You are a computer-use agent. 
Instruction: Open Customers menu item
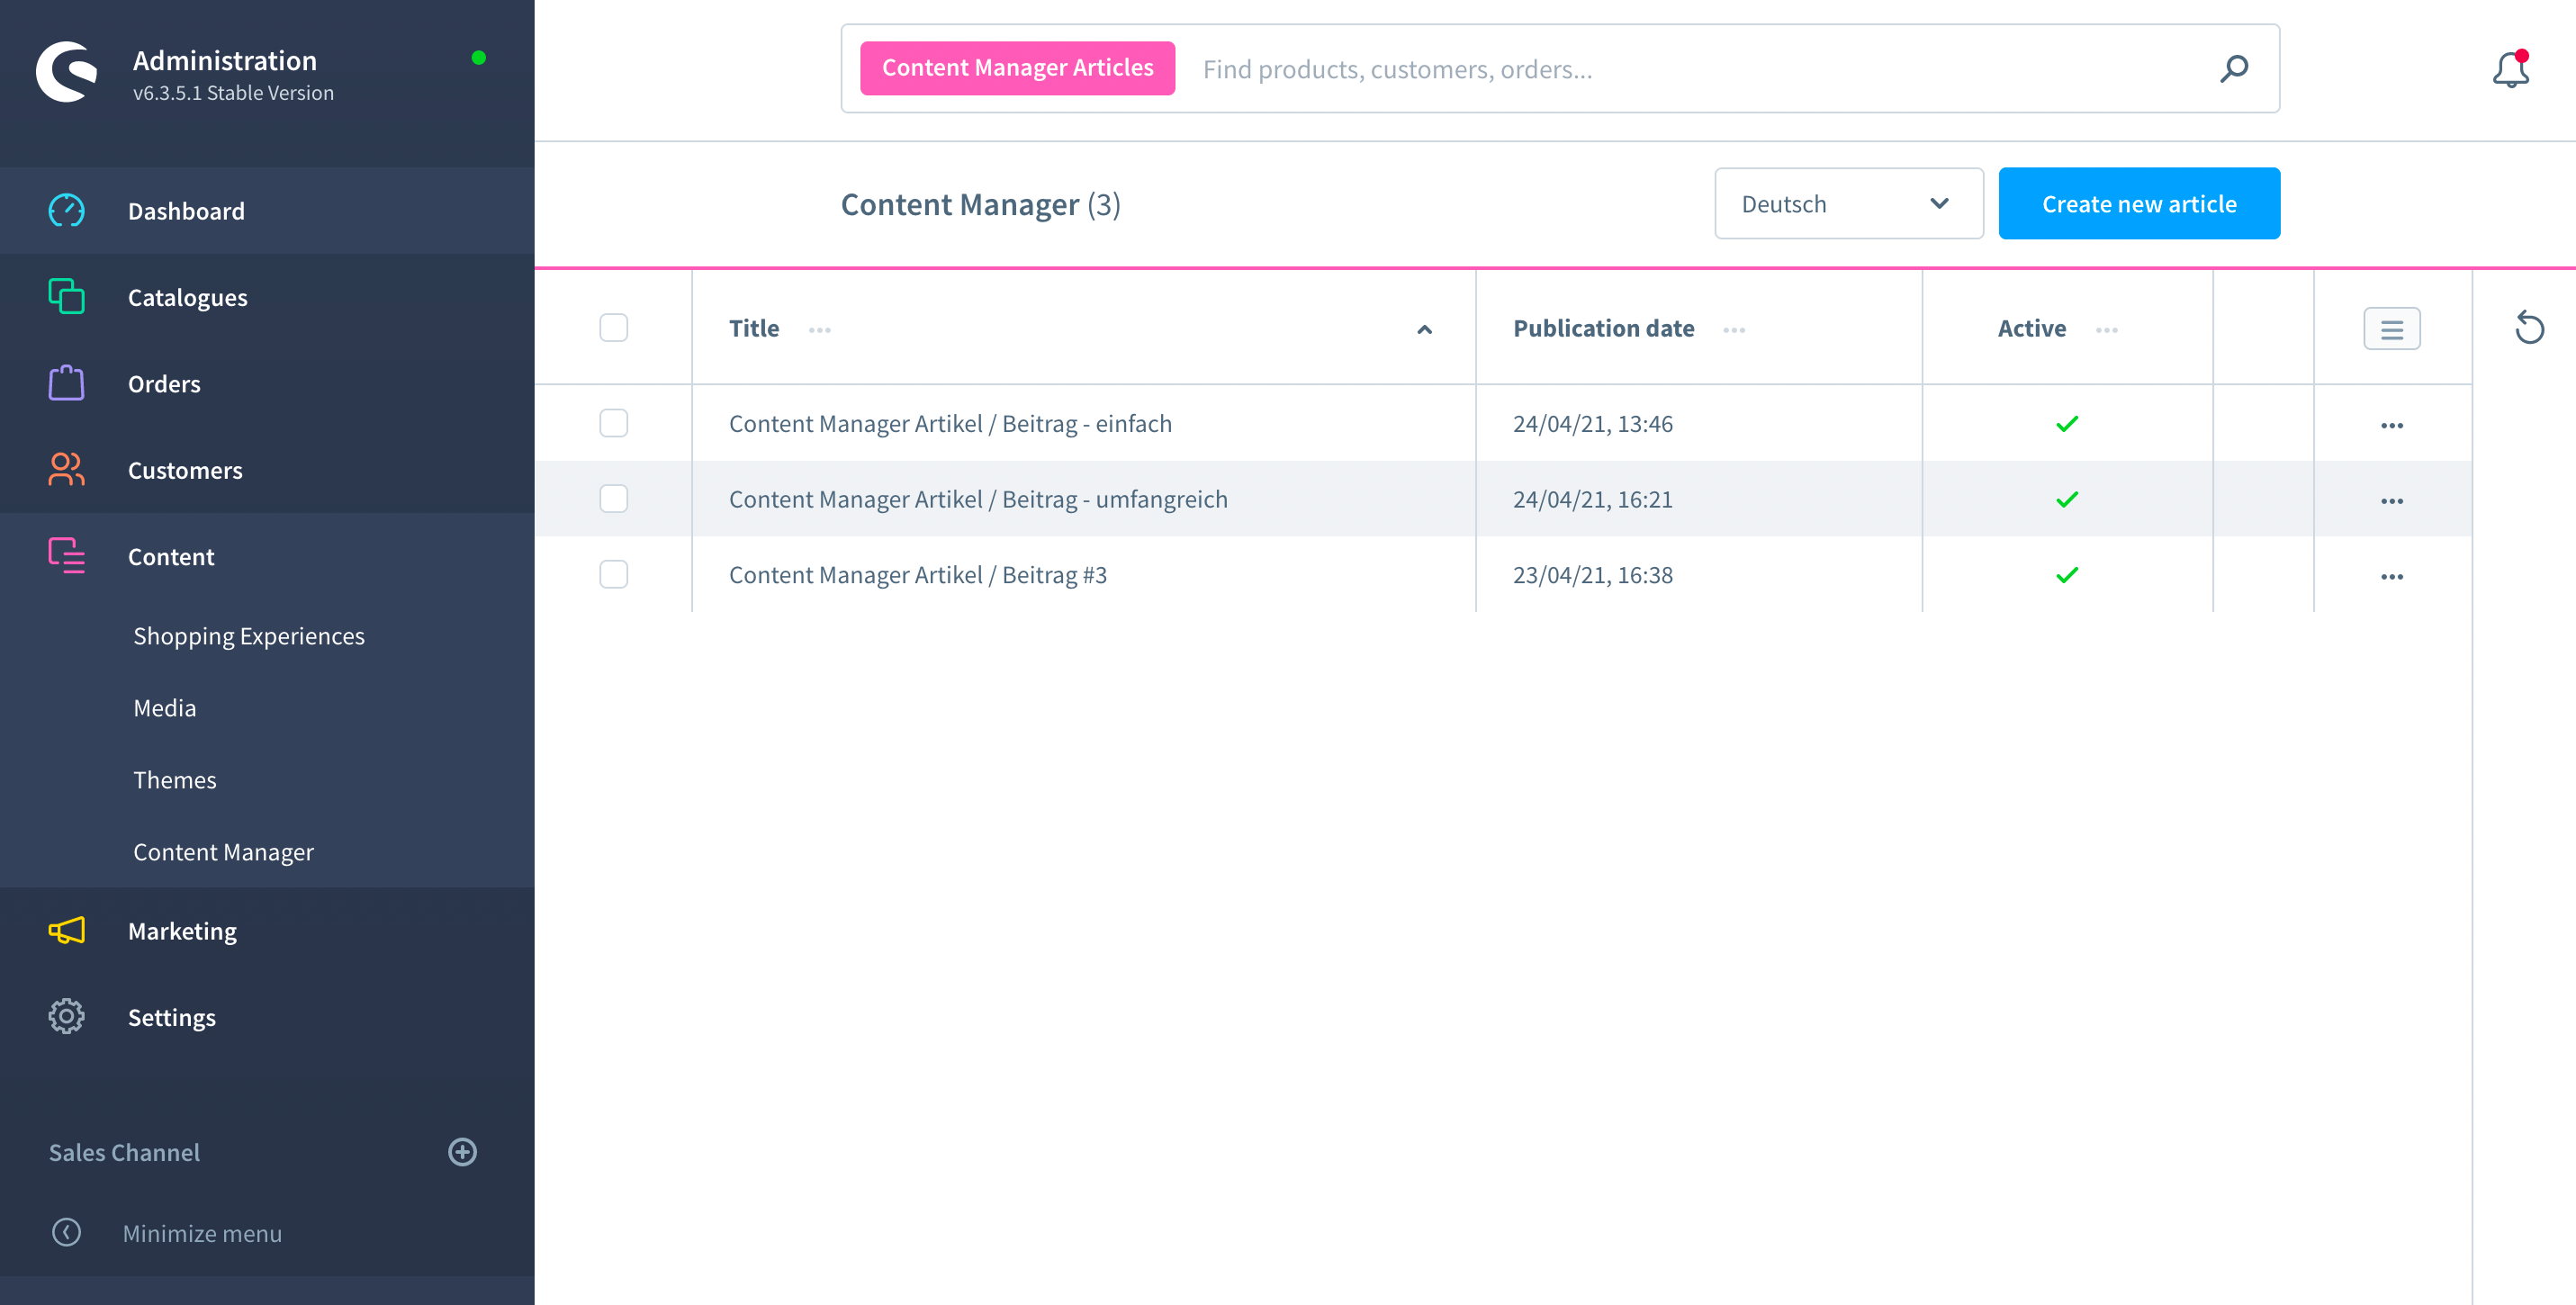(x=267, y=470)
